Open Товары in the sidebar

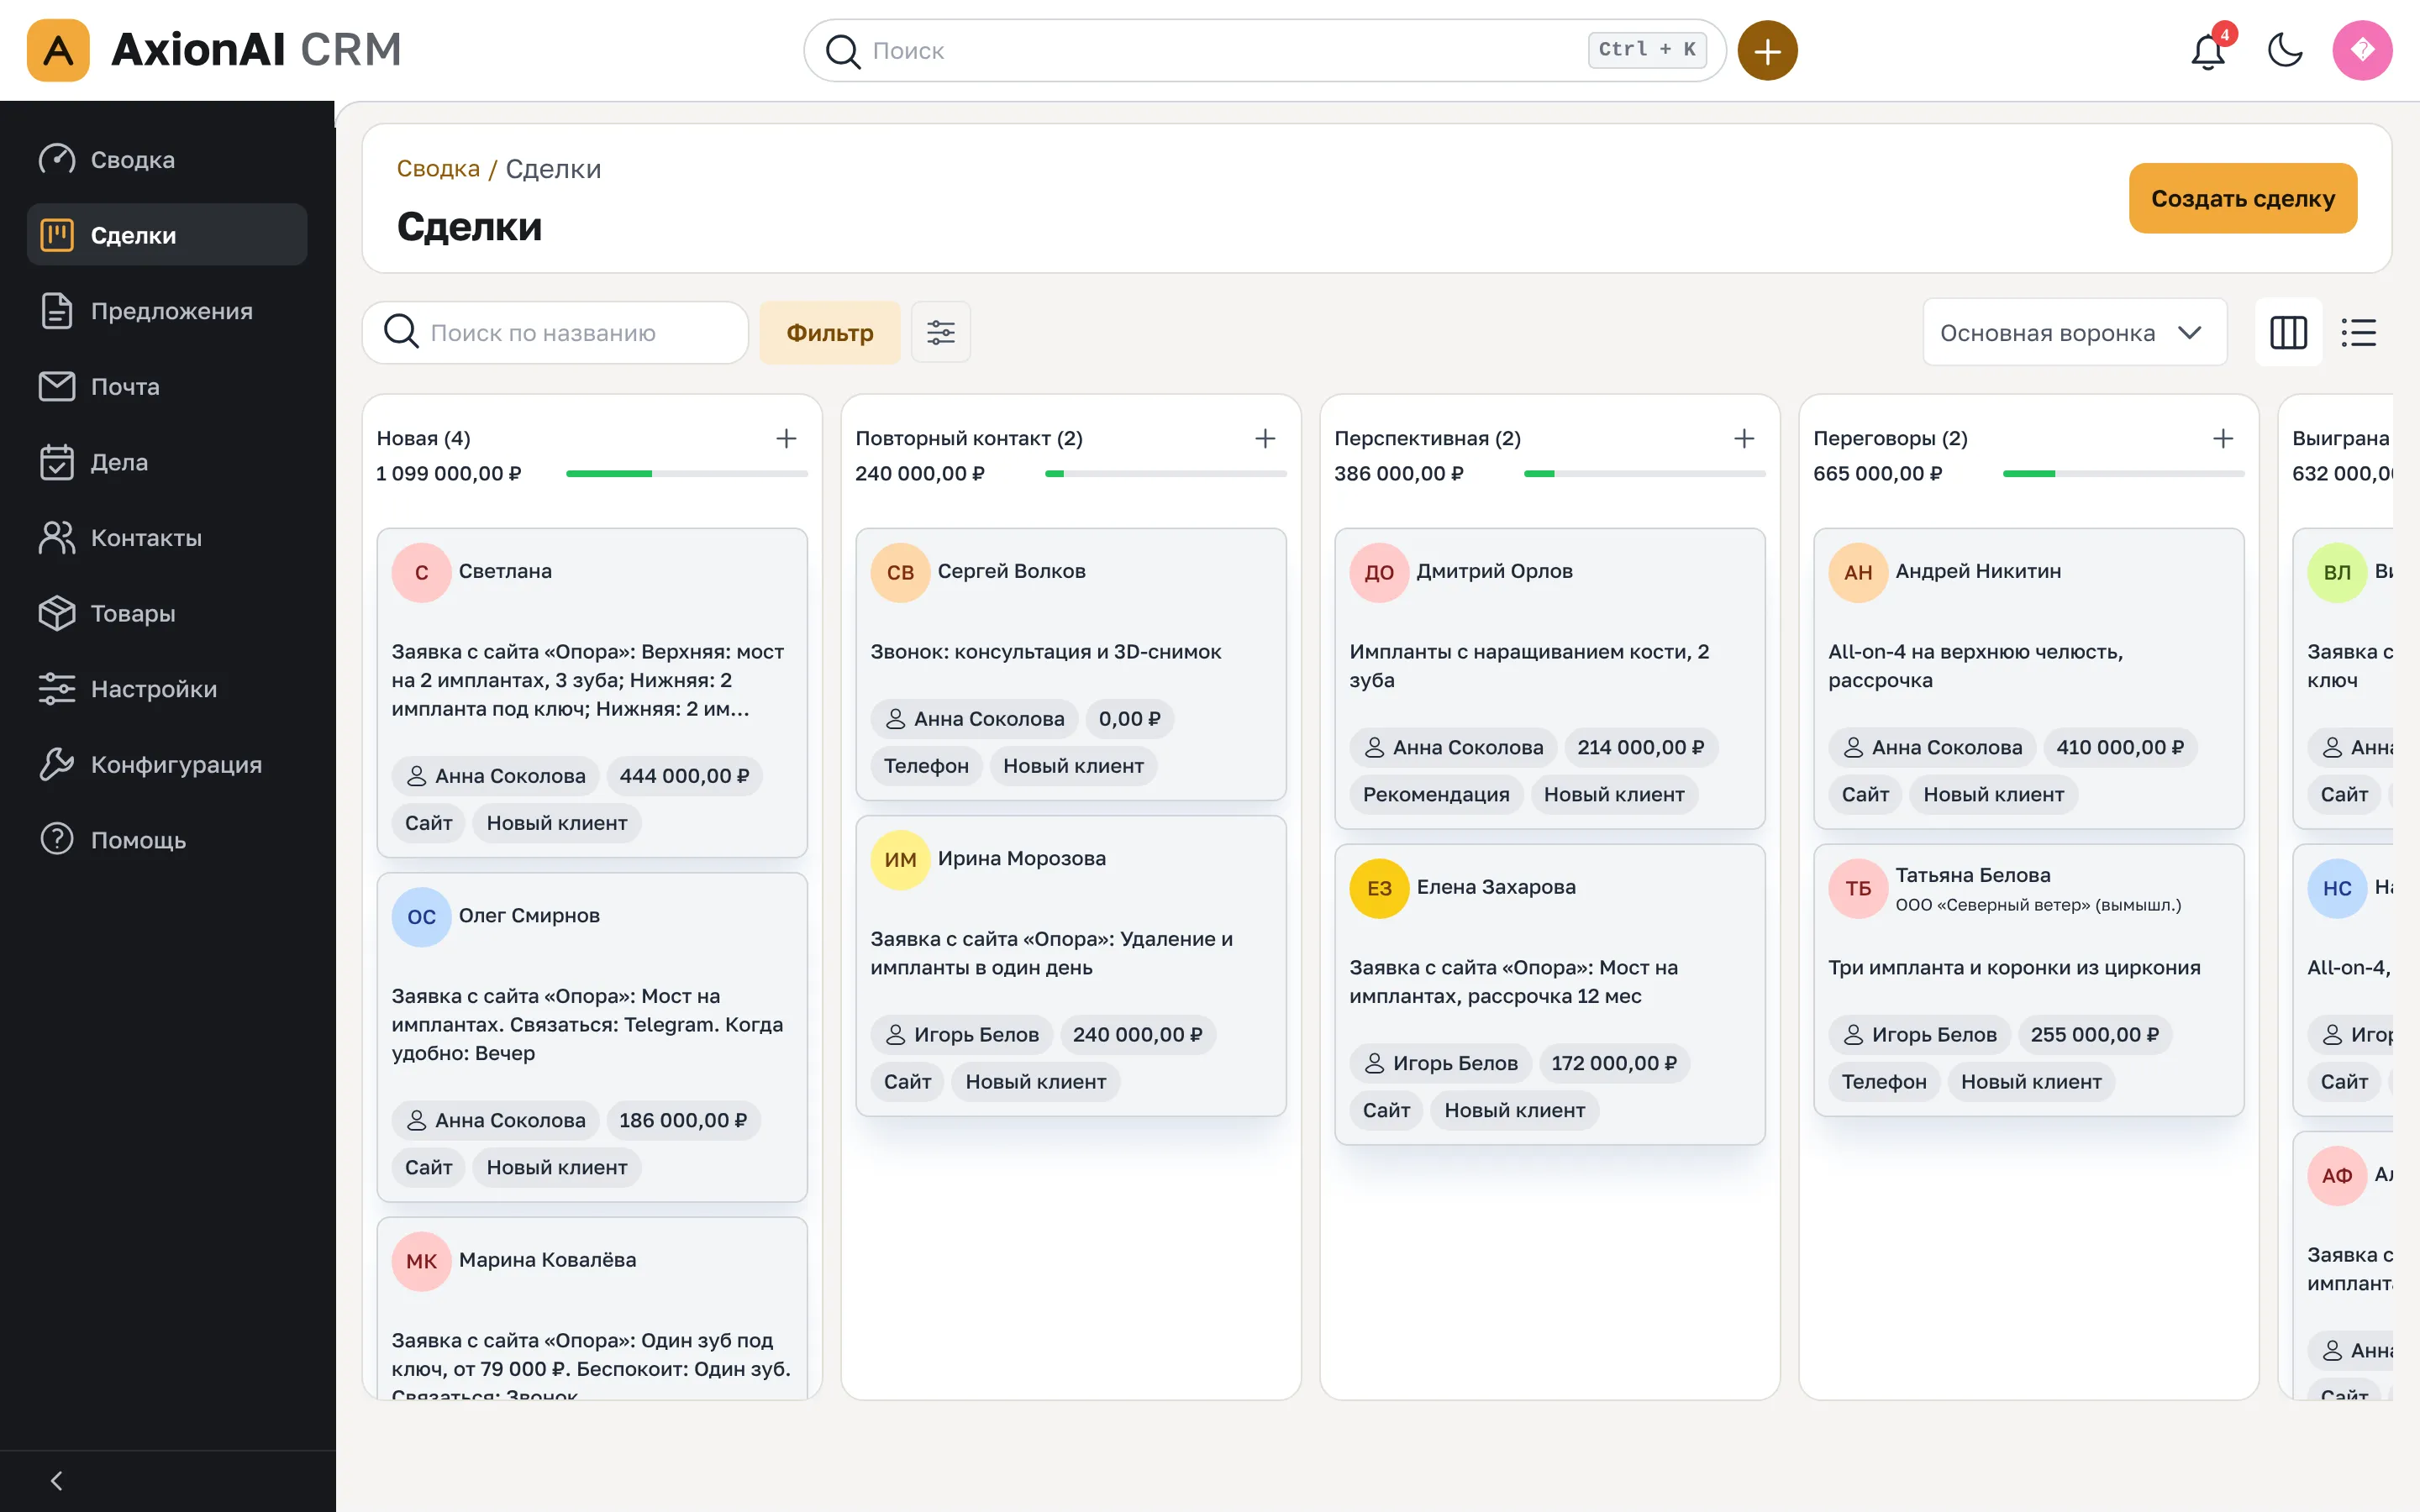tap(167, 613)
